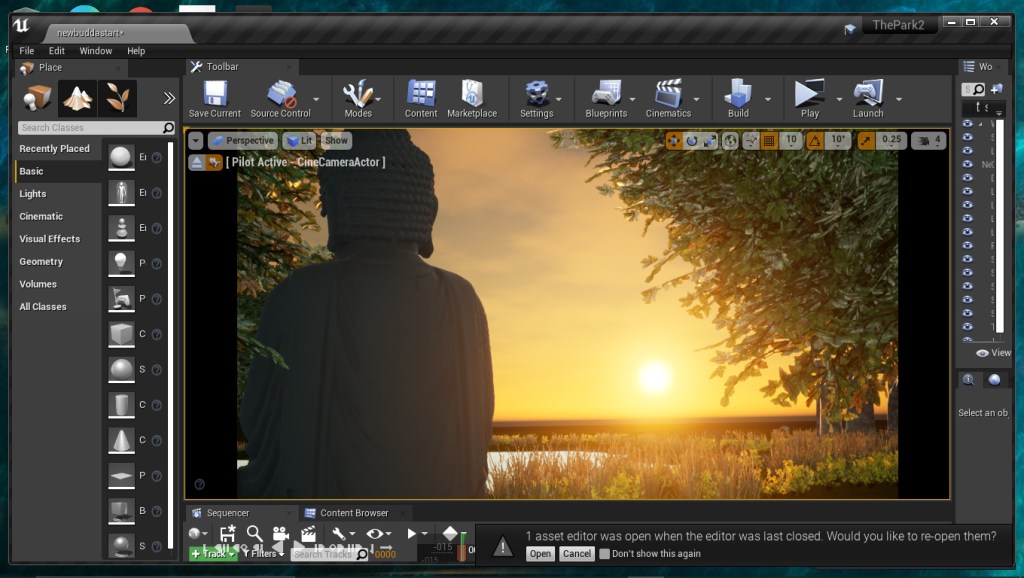Toggle rotation snapping in the viewport
The image size is (1024, 578).
[813, 141]
